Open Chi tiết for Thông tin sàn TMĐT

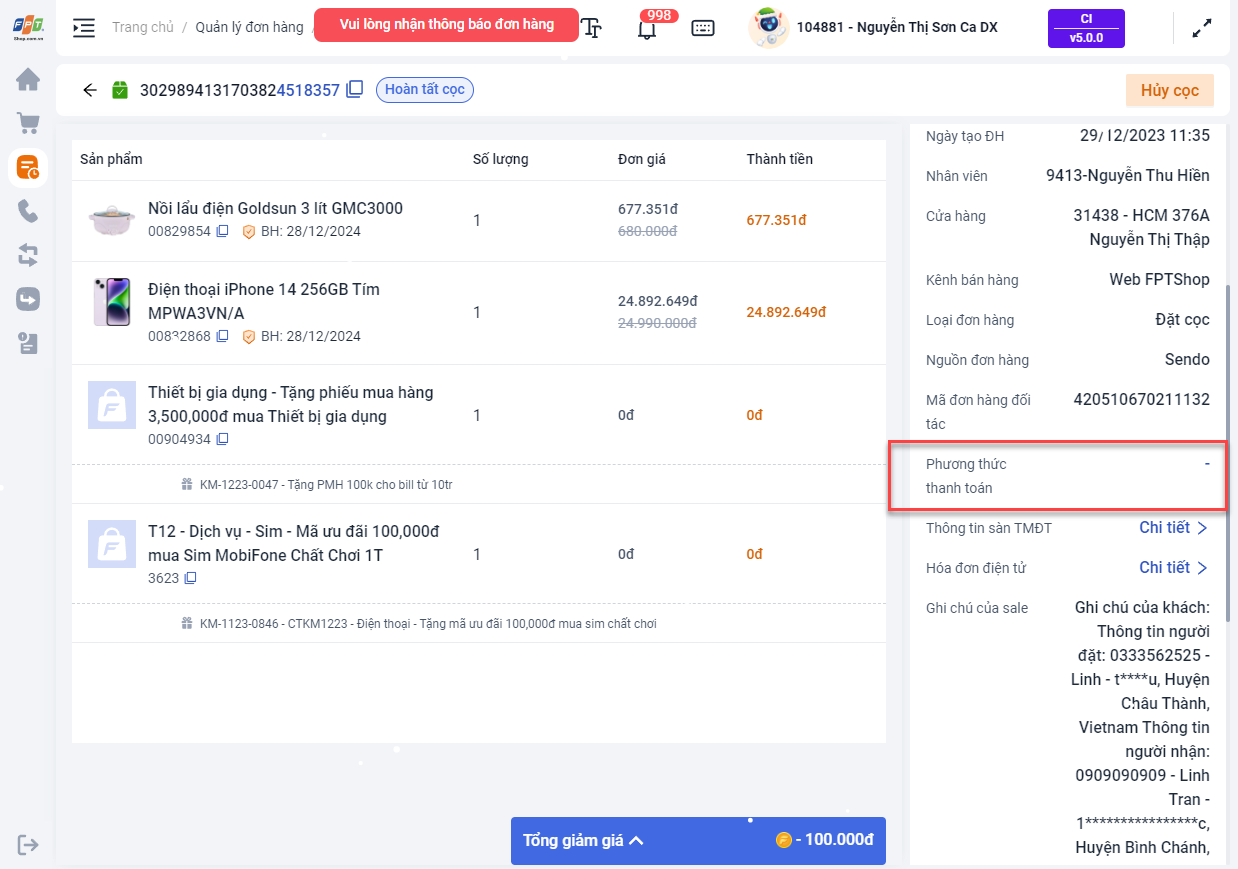pos(1173,528)
